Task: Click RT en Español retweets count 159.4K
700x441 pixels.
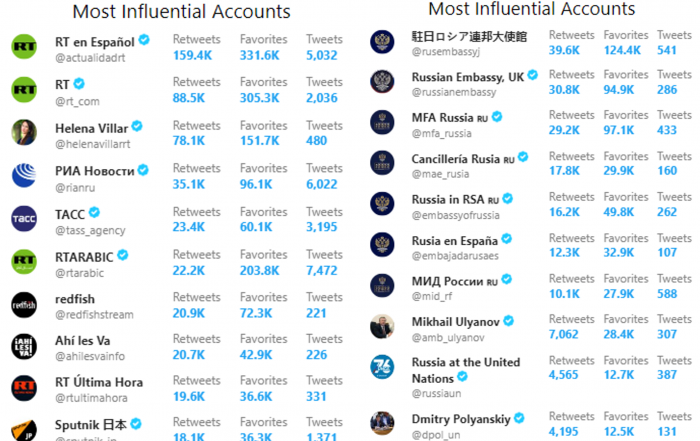Action: [192, 55]
